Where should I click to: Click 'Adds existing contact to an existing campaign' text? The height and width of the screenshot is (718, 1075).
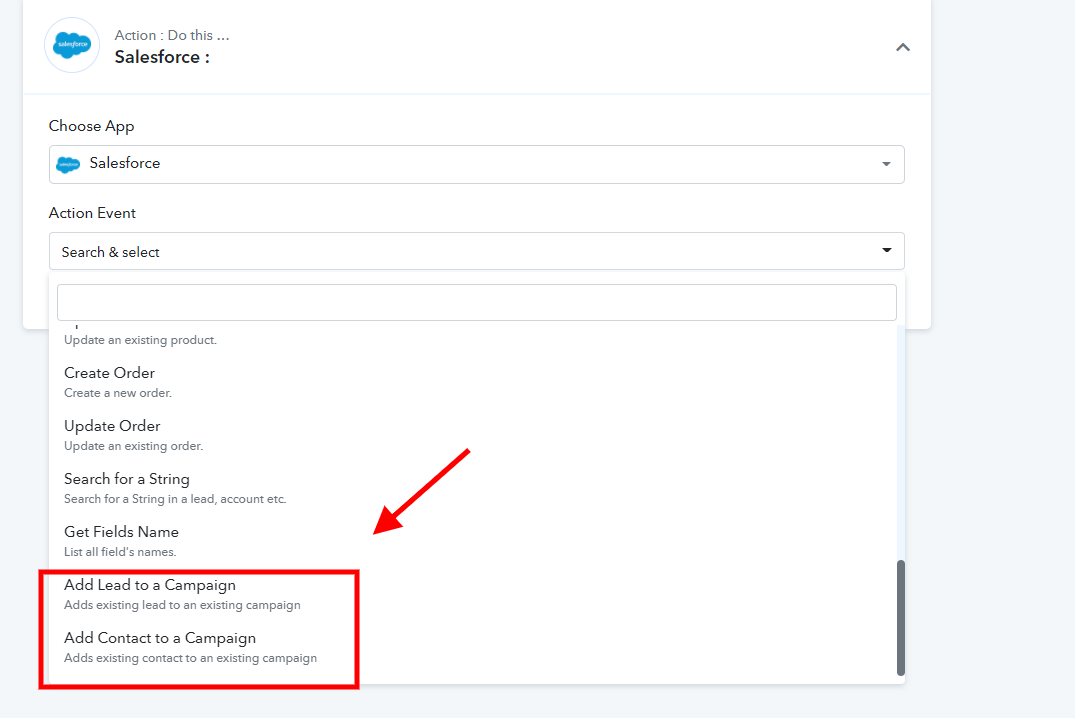coord(191,658)
